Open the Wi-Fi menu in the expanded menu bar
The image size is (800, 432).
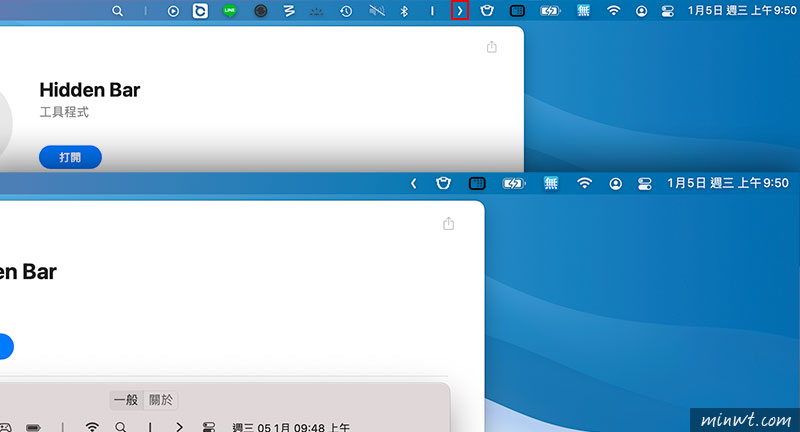pyautogui.click(x=613, y=11)
